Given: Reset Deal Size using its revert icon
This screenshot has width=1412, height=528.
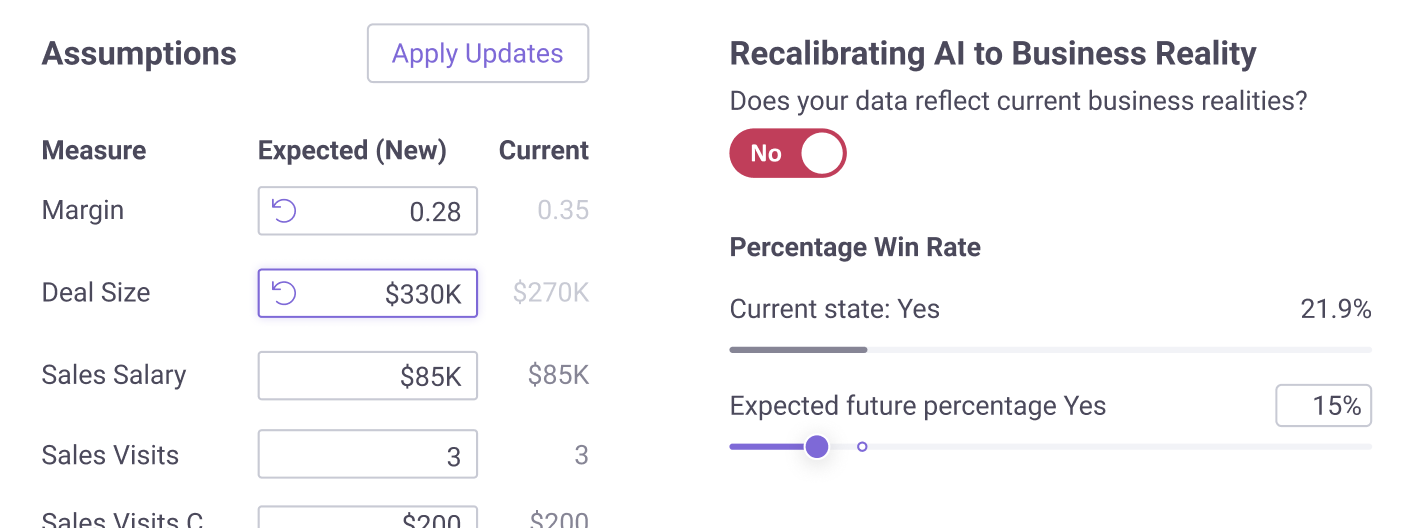Looking at the screenshot, I should 285,293.
